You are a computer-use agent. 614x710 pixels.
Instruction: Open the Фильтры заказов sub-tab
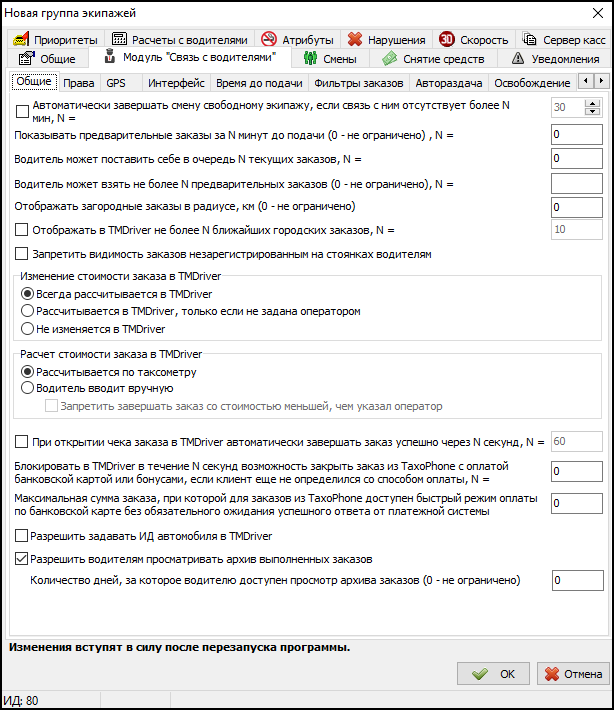point(359,83)
